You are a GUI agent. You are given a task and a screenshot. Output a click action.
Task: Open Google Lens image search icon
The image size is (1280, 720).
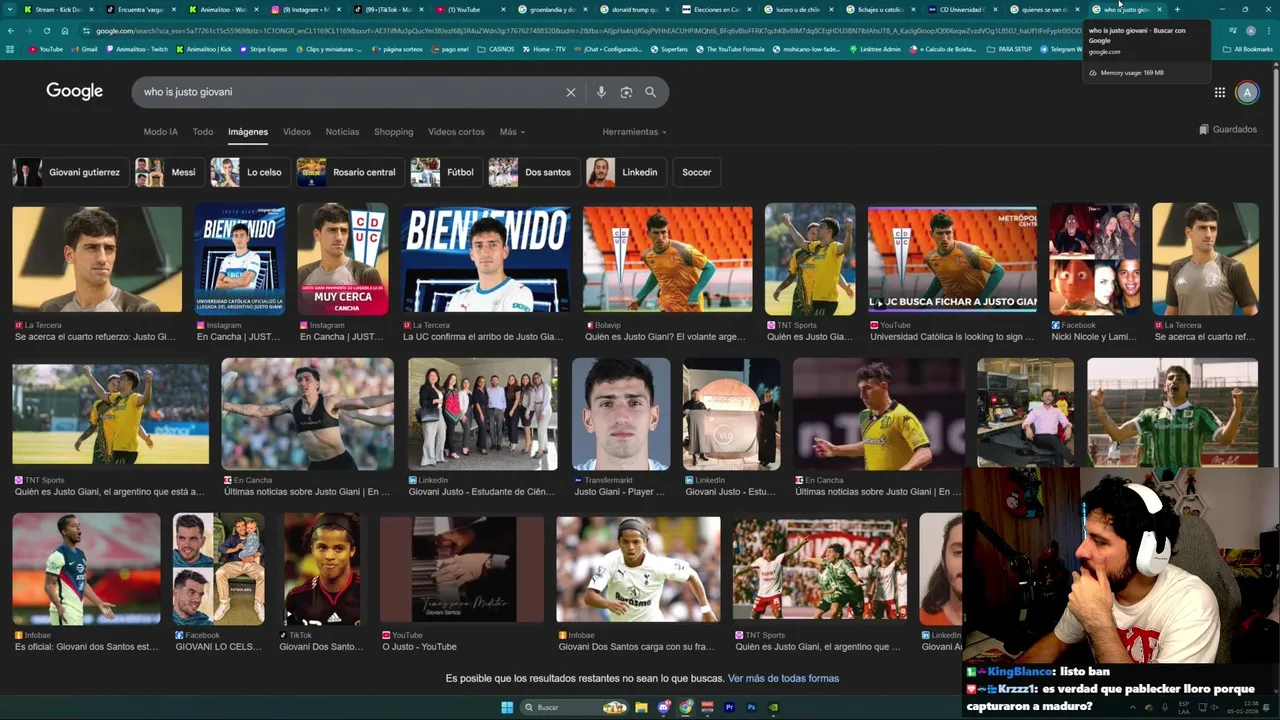[x=626, y=92]
